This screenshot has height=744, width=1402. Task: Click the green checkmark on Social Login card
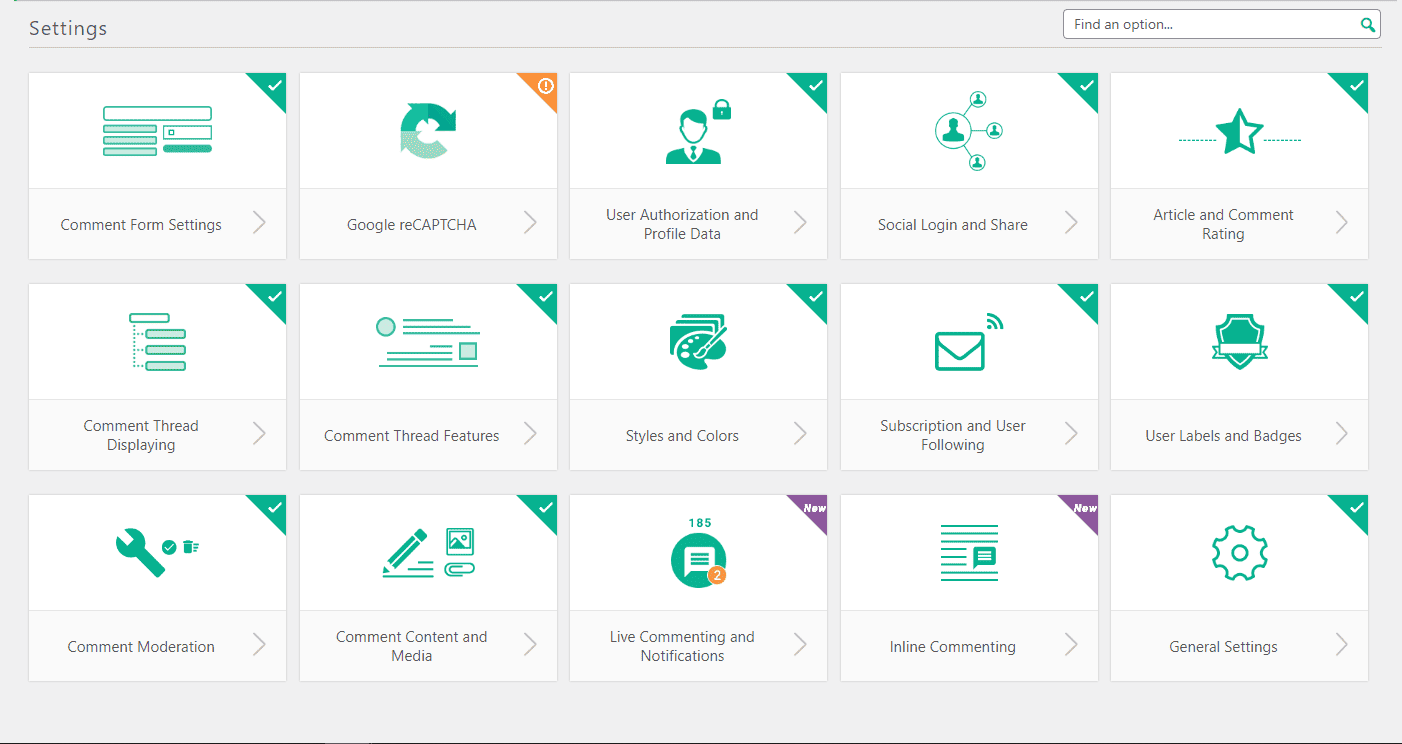tap(1086, 86)
